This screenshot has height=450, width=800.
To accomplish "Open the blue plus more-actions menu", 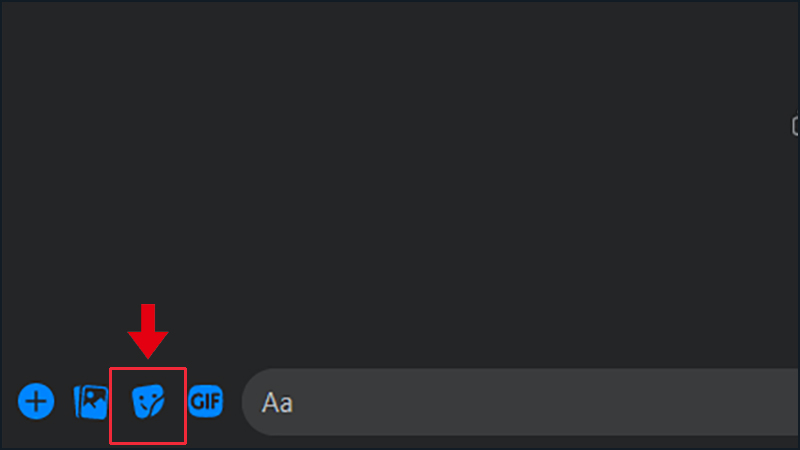I will (36, 401).
